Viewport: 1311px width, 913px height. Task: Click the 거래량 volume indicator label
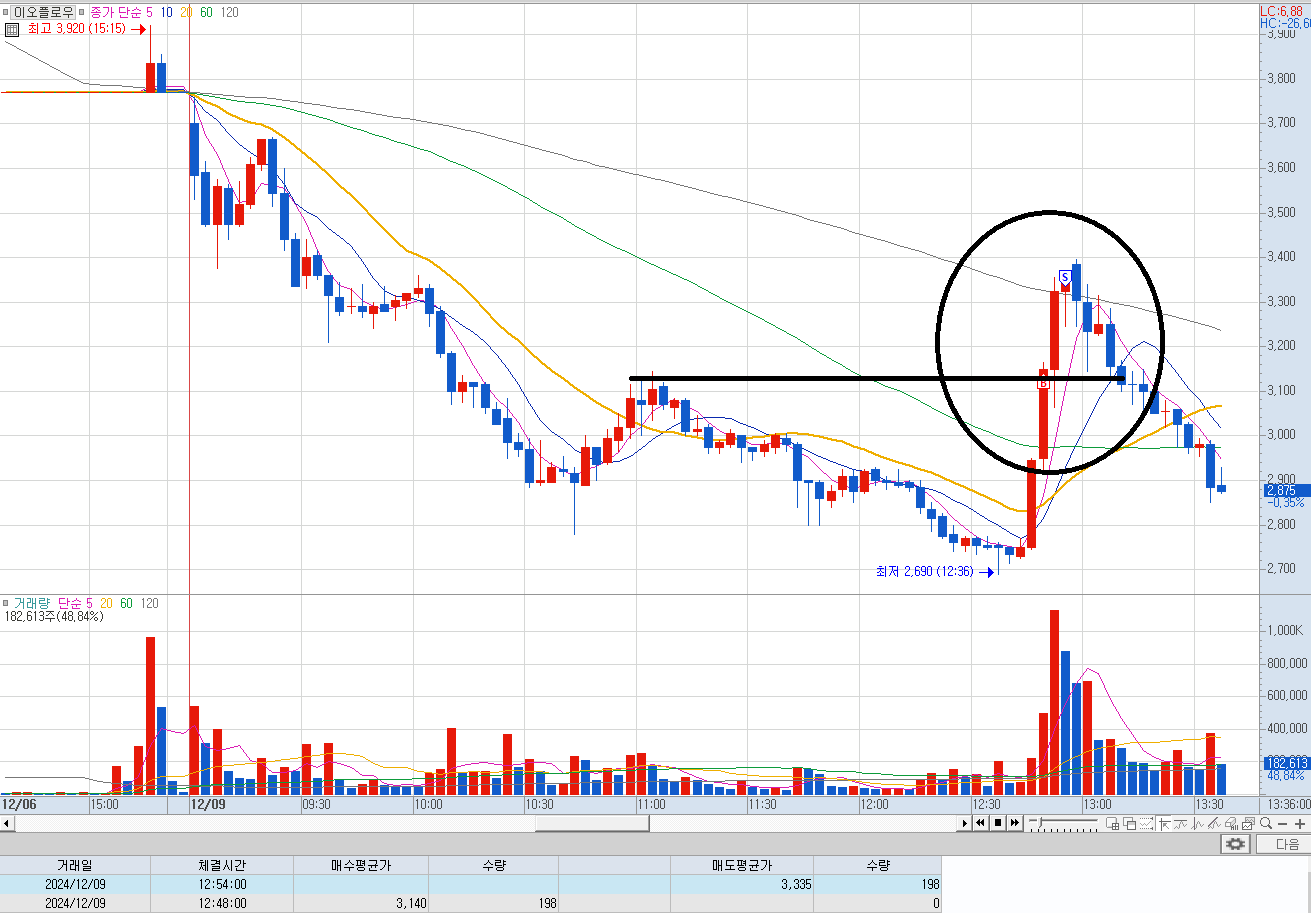pyautogui.click(x=31, y=603)
